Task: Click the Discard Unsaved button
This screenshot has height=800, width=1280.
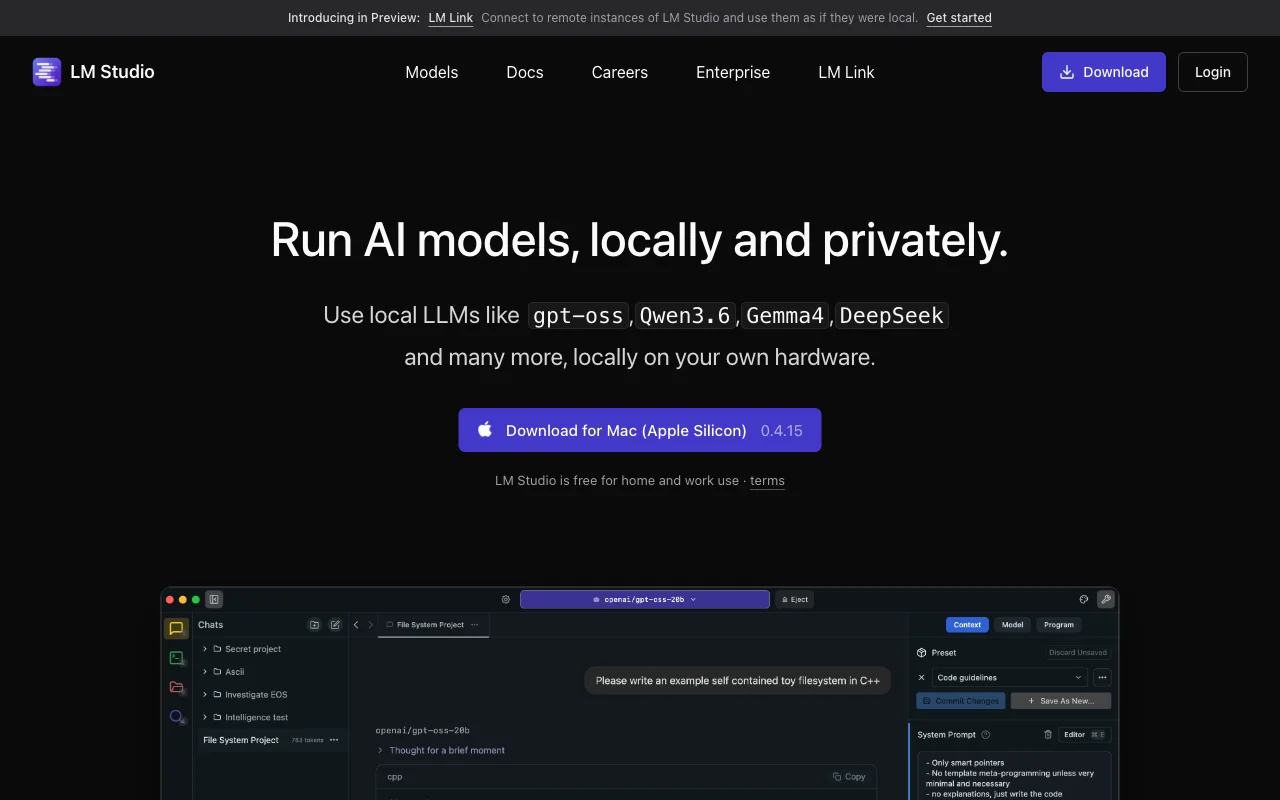Action: (x=1078, y=653)
